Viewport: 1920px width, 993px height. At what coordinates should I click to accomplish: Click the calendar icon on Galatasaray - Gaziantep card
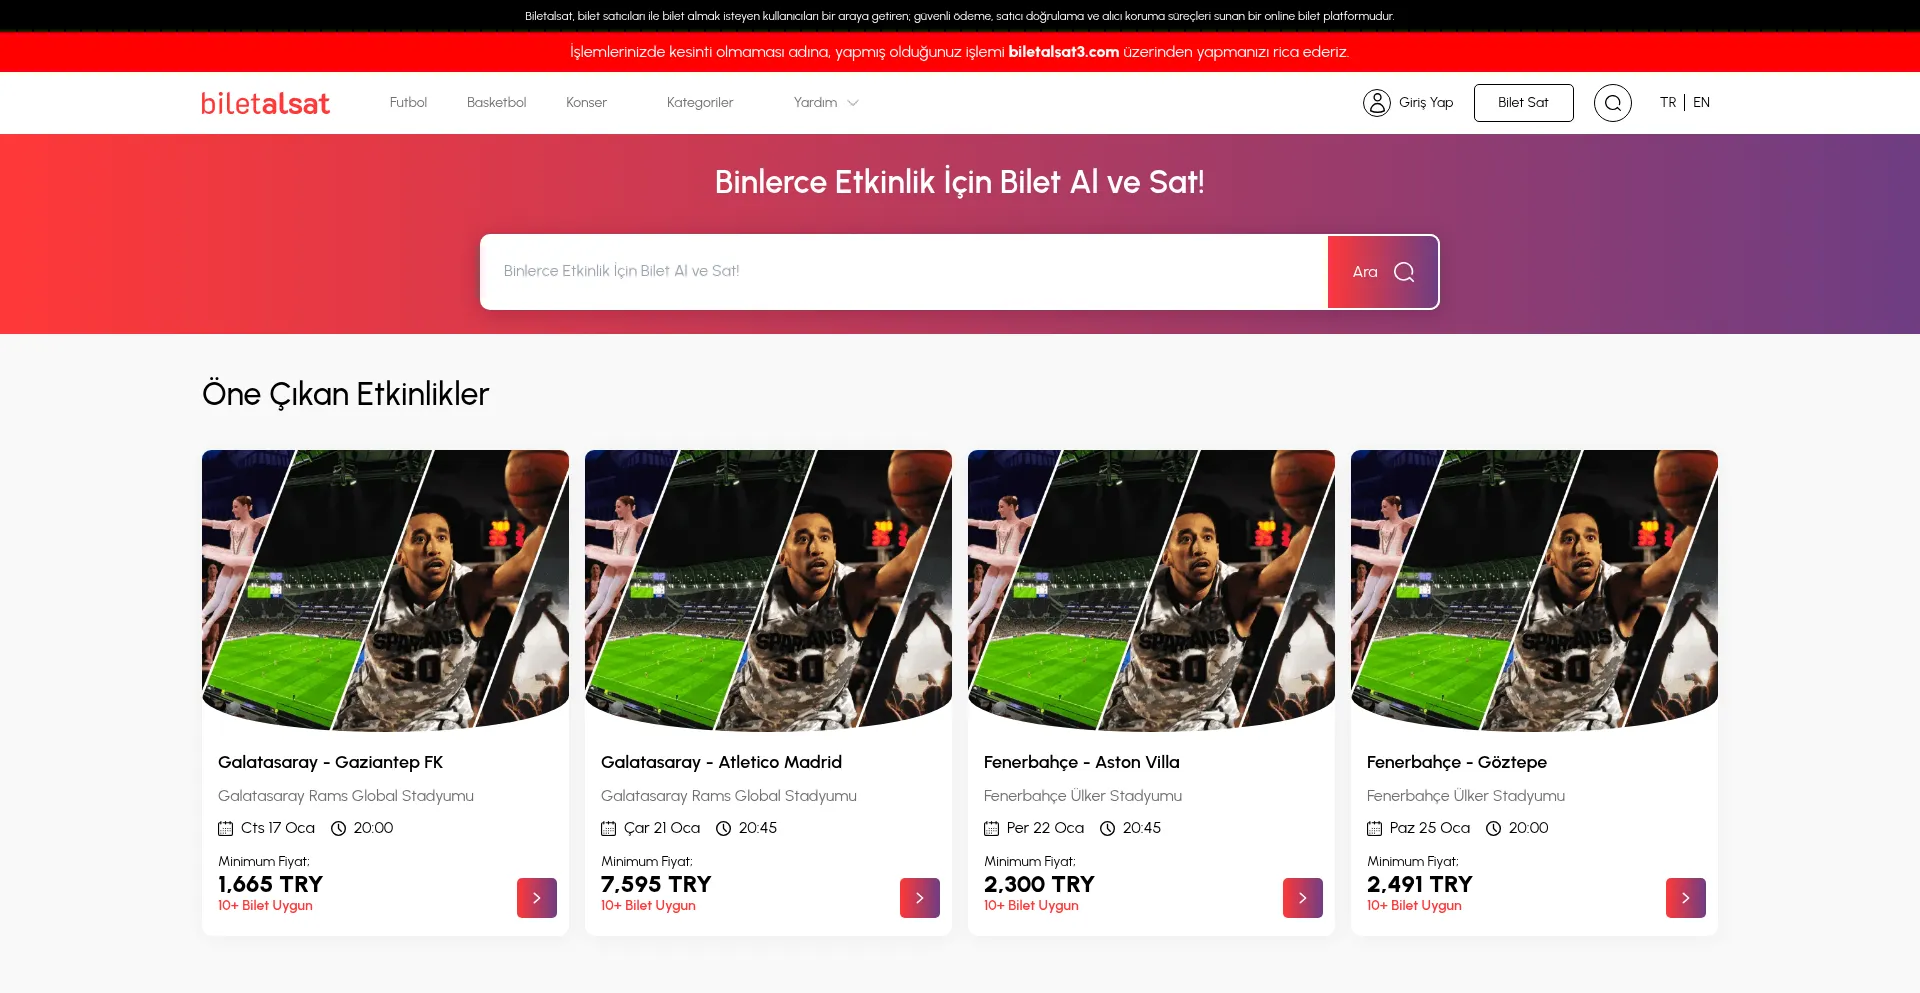click(226, 828)
